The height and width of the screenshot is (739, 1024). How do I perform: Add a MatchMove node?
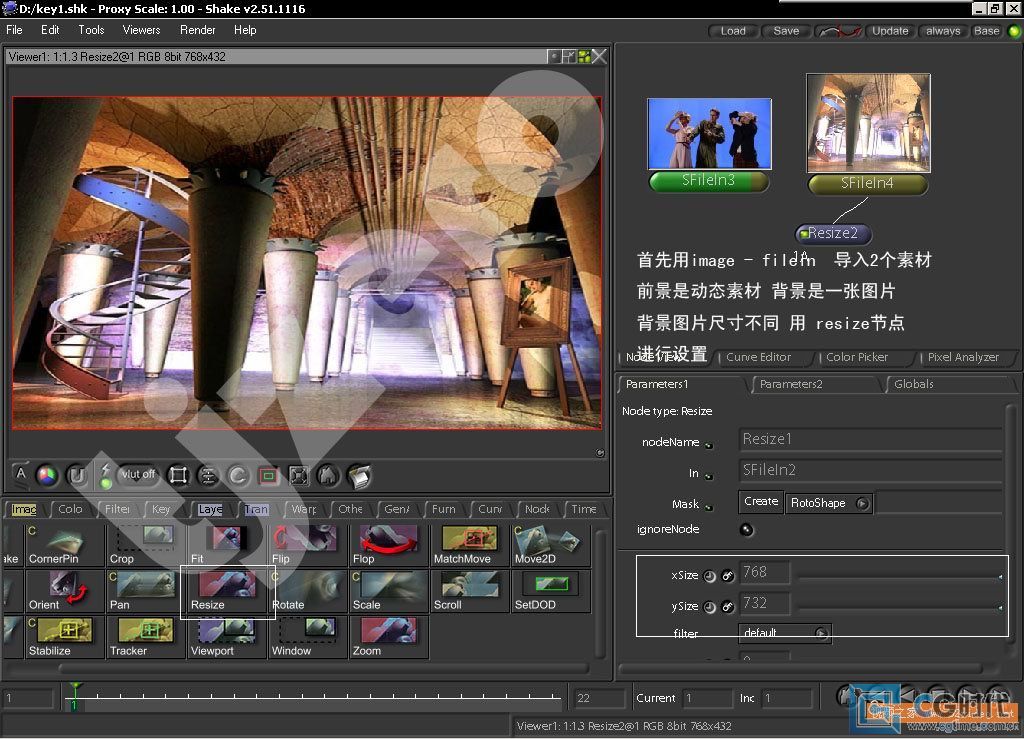[x=469, y=545]
